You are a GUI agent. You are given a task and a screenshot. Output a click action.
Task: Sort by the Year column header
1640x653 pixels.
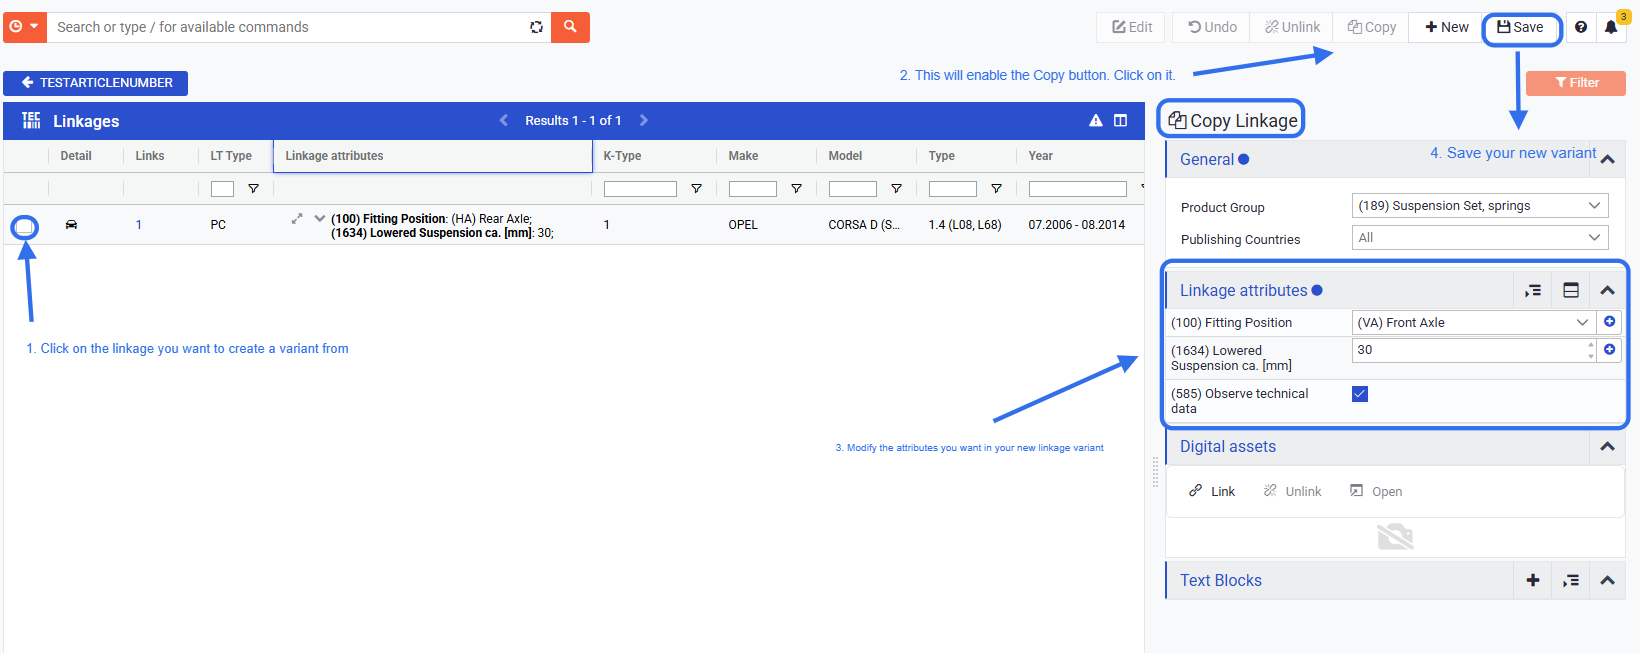pos(1040,156)
